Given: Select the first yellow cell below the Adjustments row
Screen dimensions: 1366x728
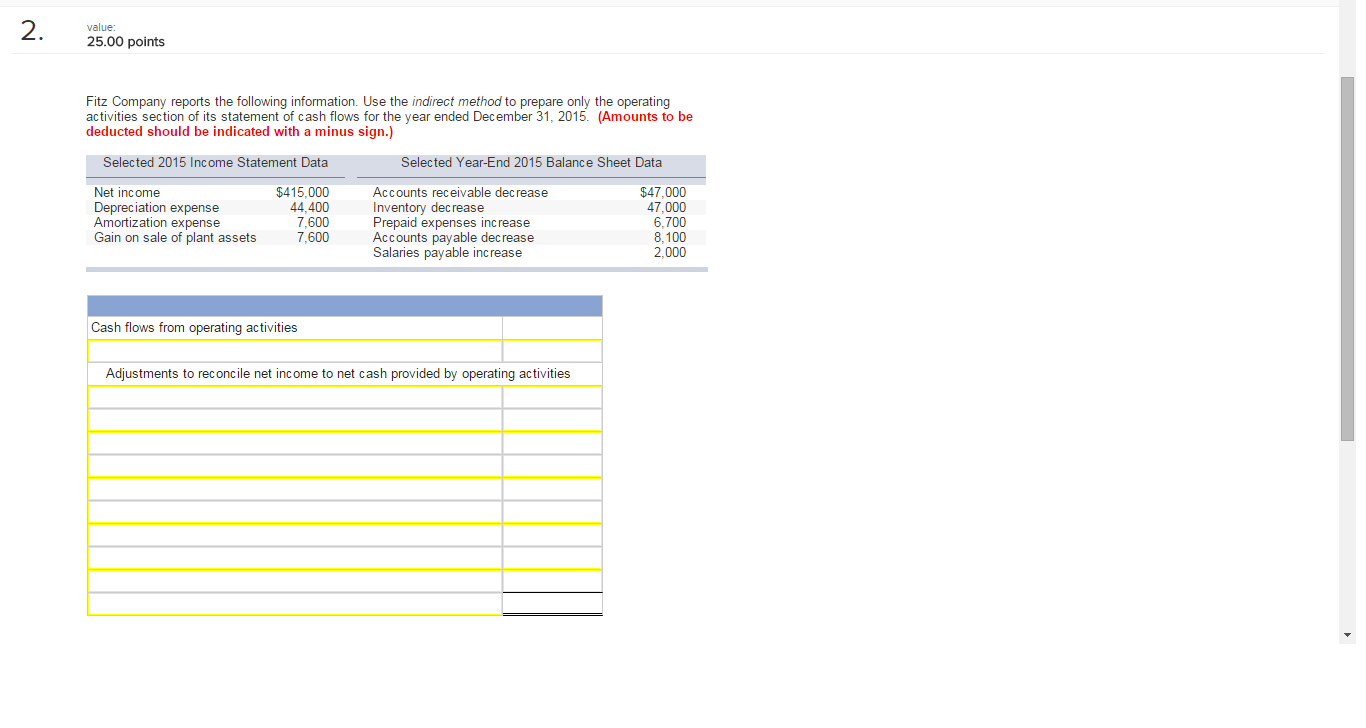Looking at the screenshot, I should [x=295, y=397].
